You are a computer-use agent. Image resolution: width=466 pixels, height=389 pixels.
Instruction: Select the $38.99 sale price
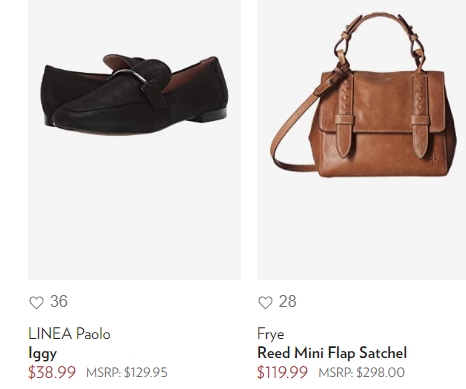pos(52,372)
